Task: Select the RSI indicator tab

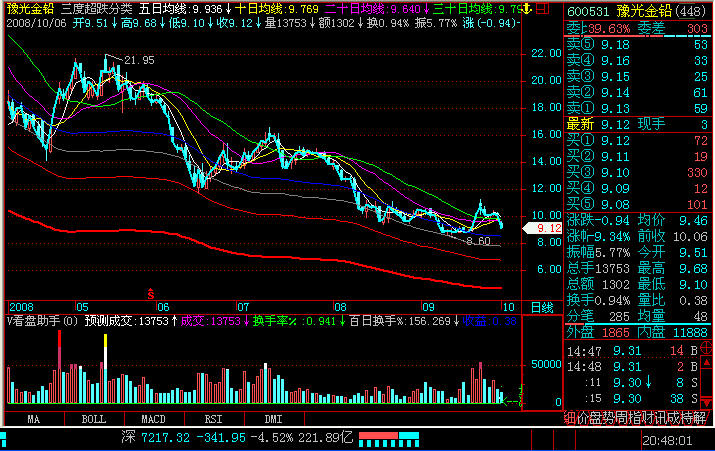Action: 213,419
